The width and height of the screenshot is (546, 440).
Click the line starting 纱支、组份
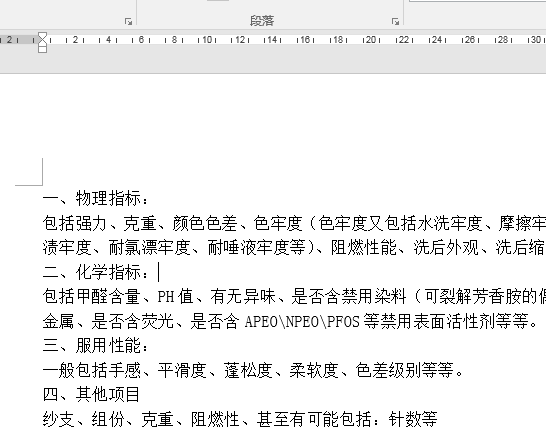(x=240, y=419)
